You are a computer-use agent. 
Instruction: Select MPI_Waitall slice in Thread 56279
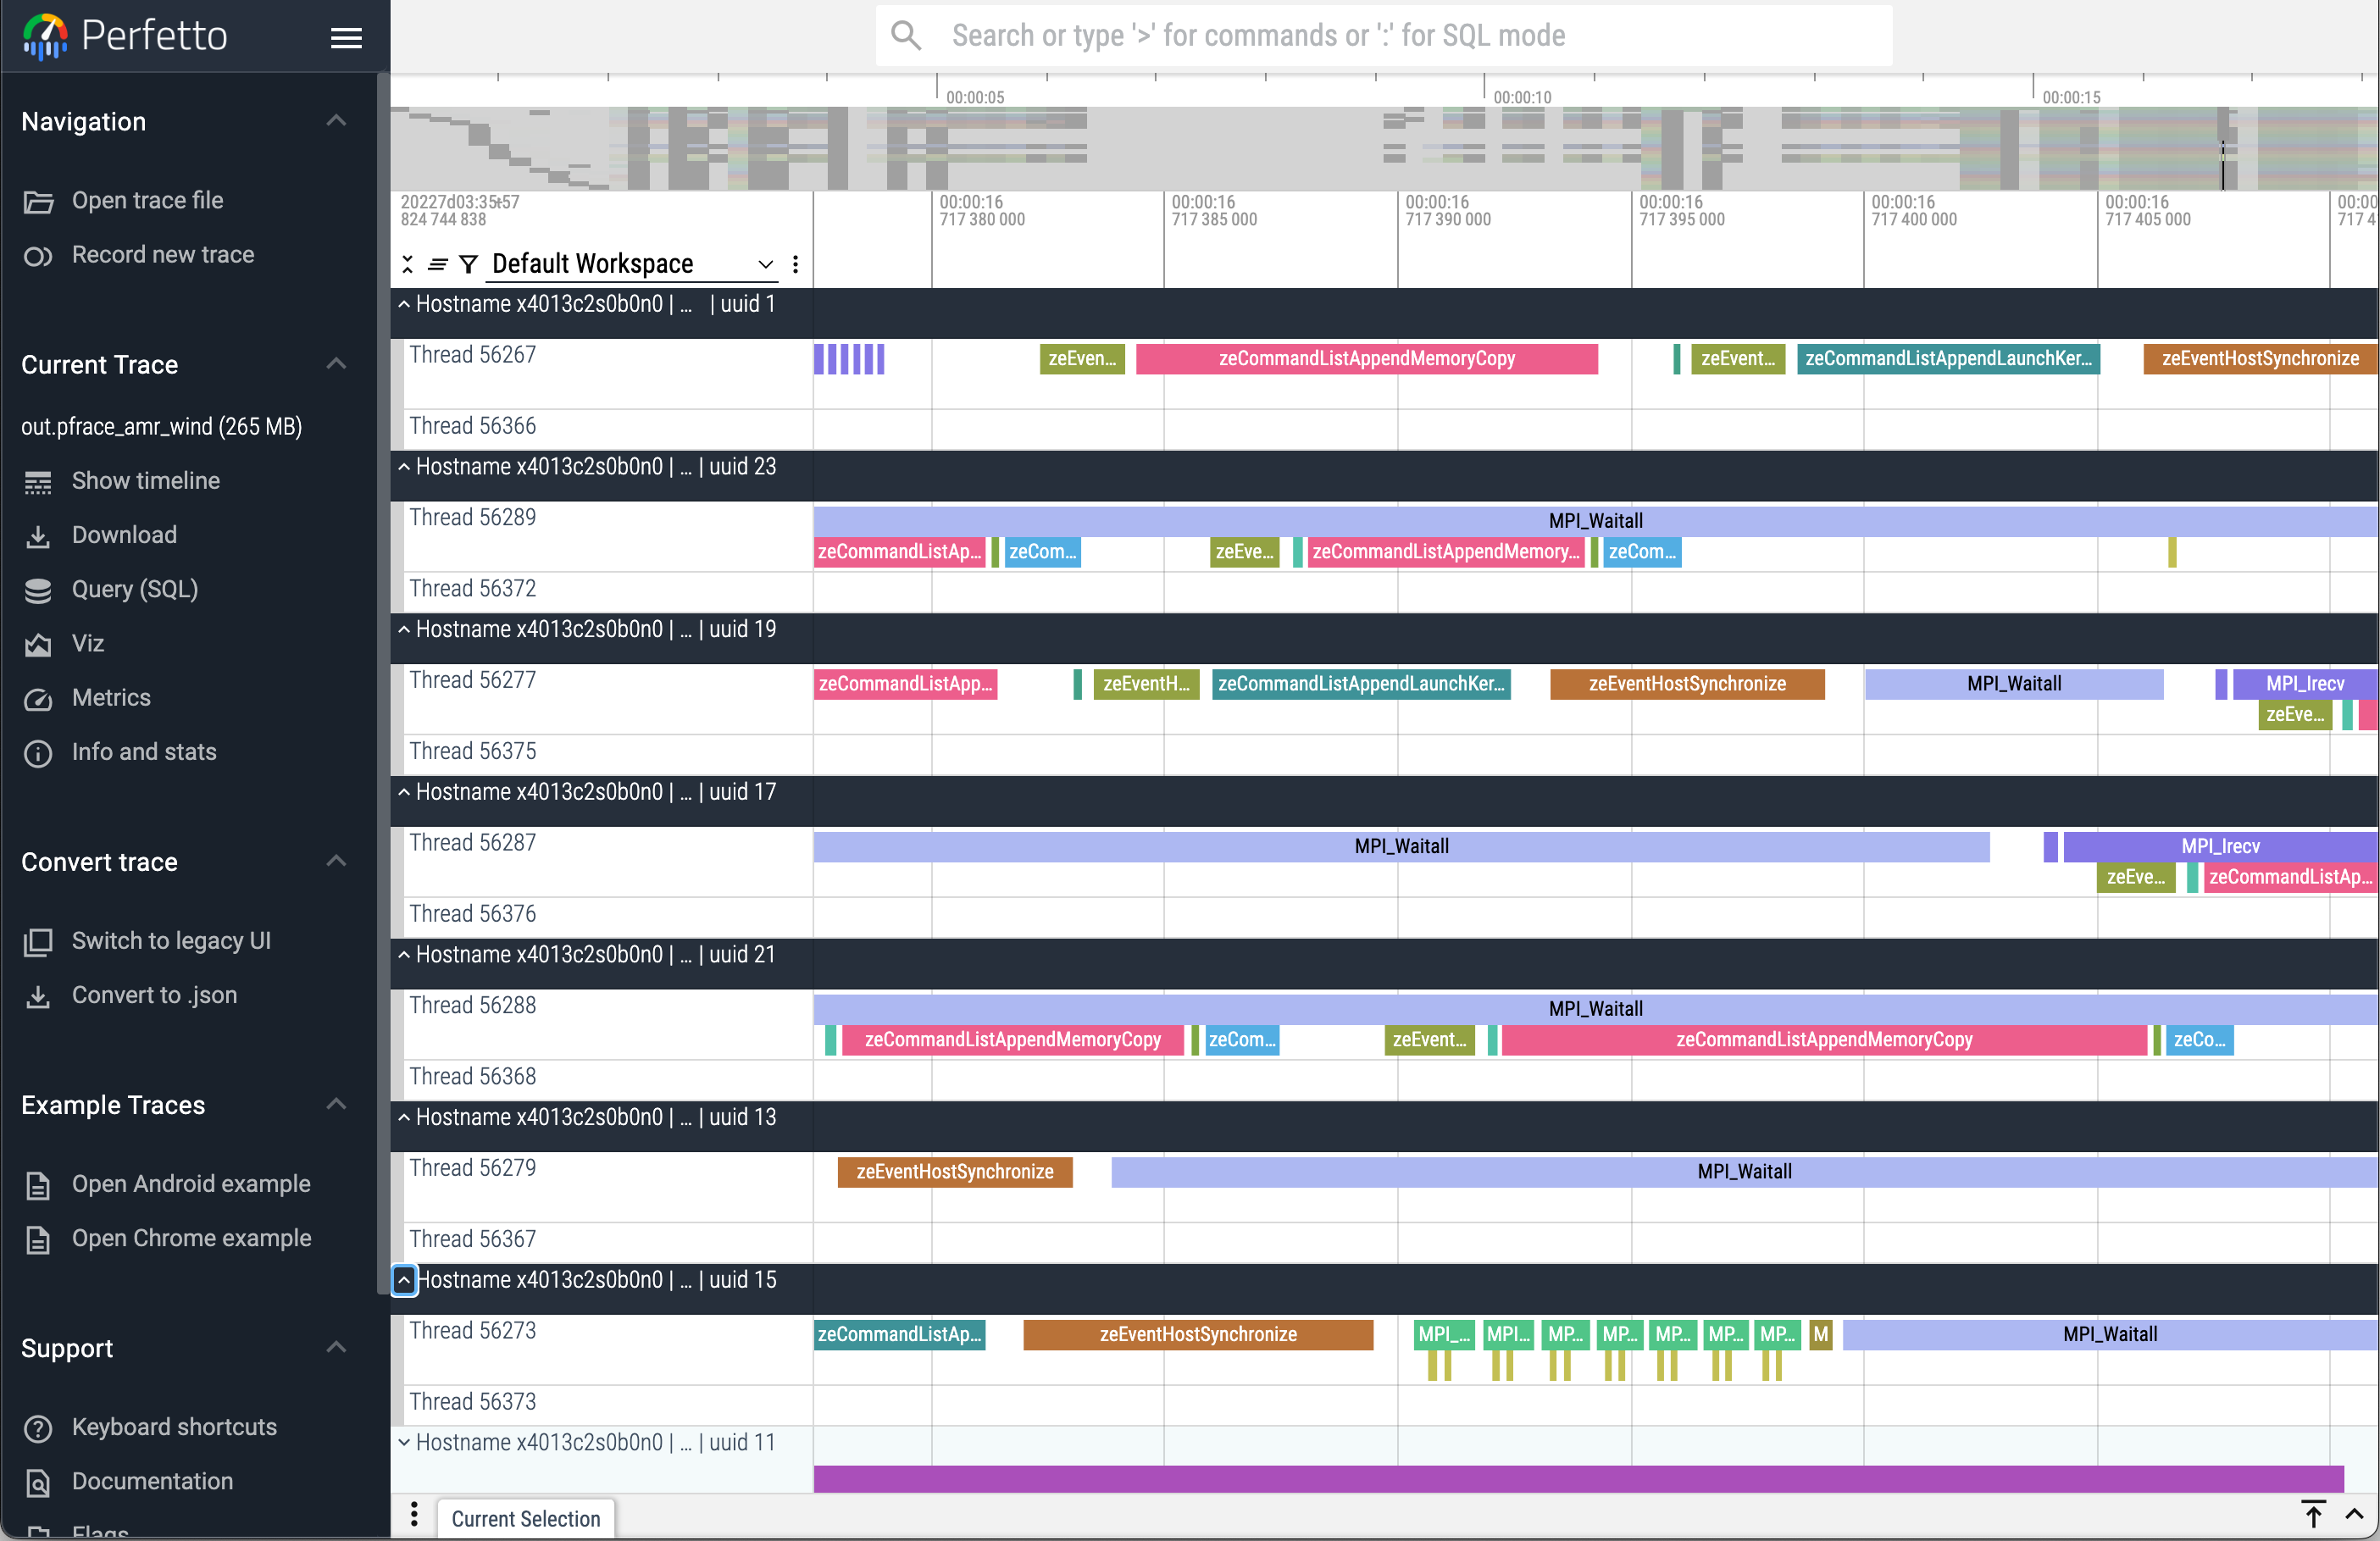(x=1744, y=1172)
